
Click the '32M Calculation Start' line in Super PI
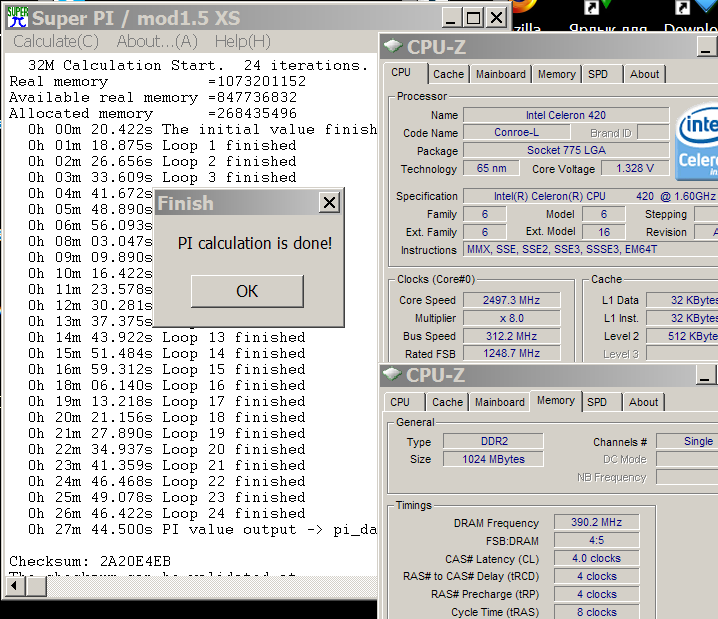(x=198, y=65)
